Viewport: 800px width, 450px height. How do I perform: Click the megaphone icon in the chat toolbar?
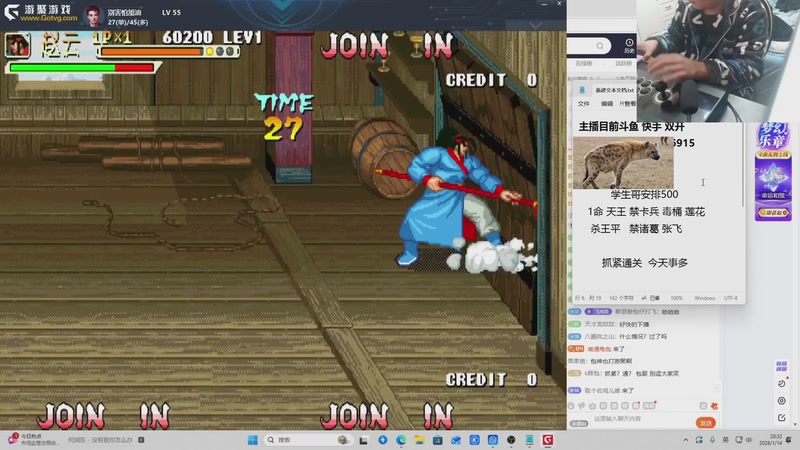click(x=582, y=406)
